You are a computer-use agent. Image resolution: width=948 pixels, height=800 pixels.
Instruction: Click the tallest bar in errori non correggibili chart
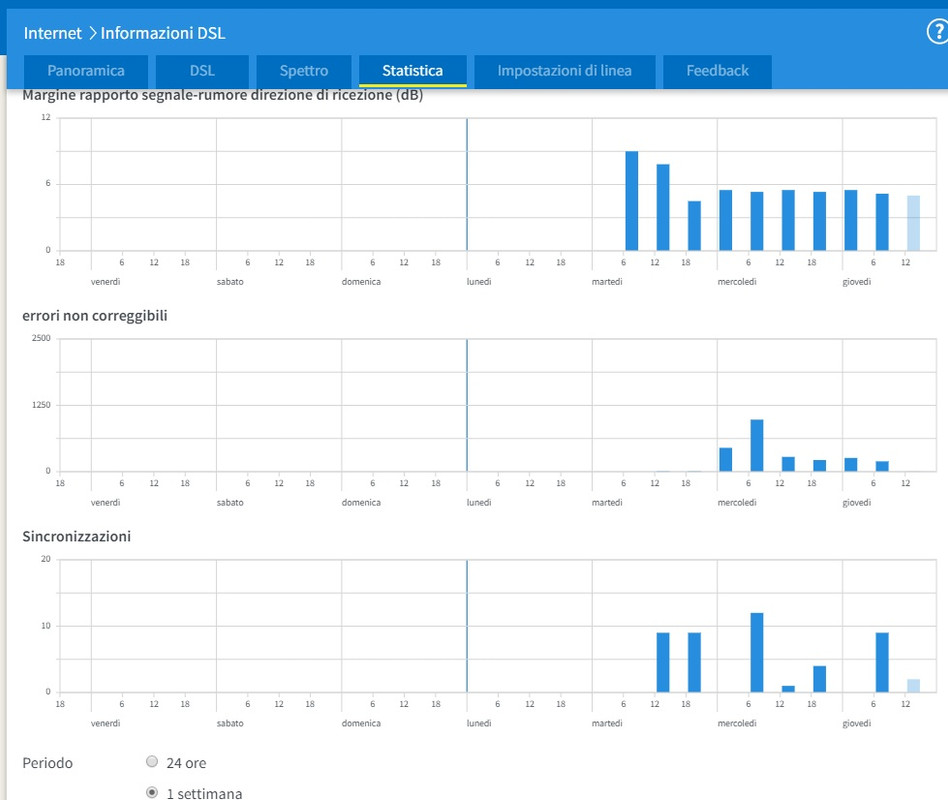tap(756, 445)
